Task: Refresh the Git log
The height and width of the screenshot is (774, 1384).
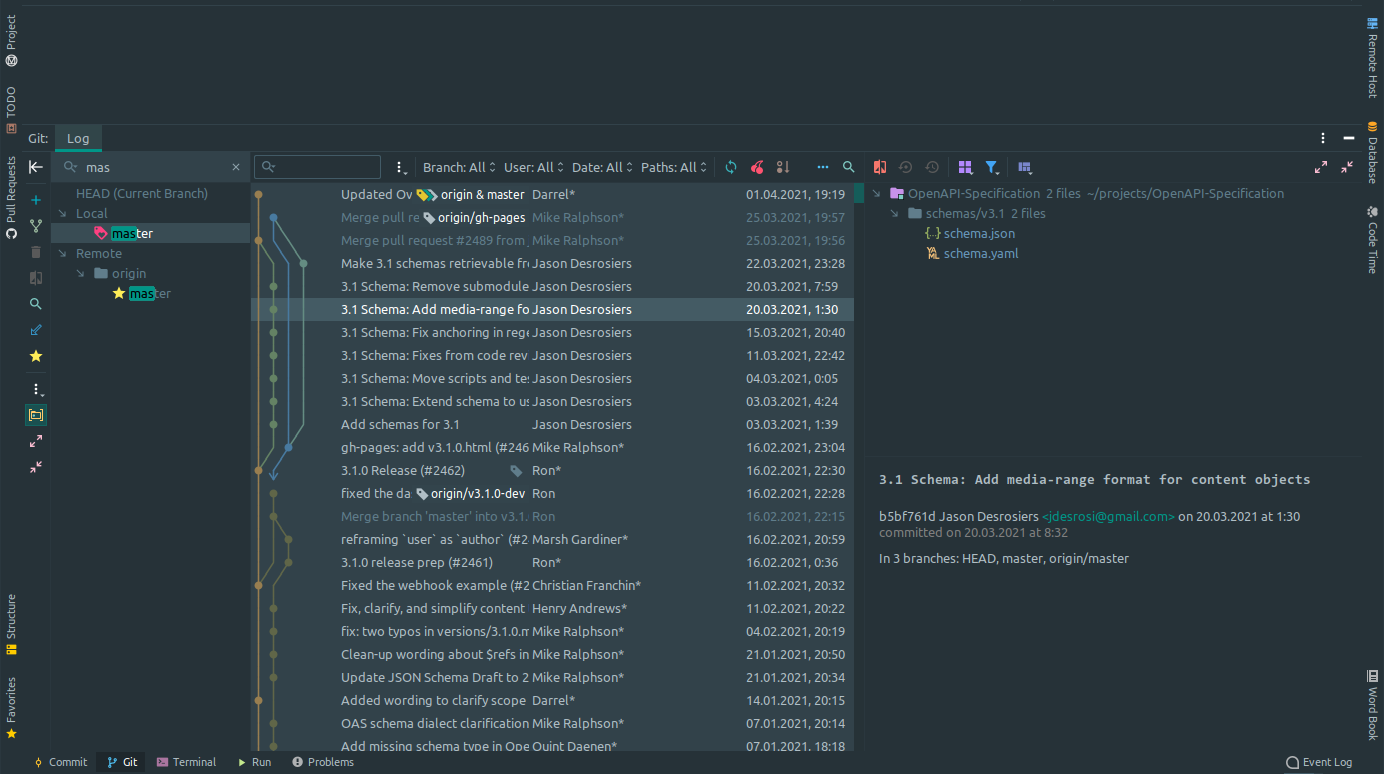Action: click(x=731, y=167)
